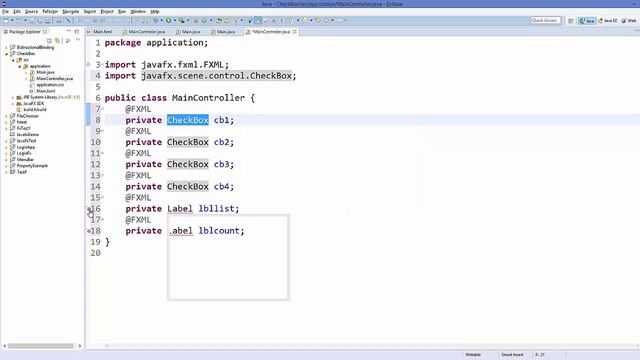Image resolution: width=640 pixels, height=360 pixels.
Task: Open the Run menu
Action: 122,11
